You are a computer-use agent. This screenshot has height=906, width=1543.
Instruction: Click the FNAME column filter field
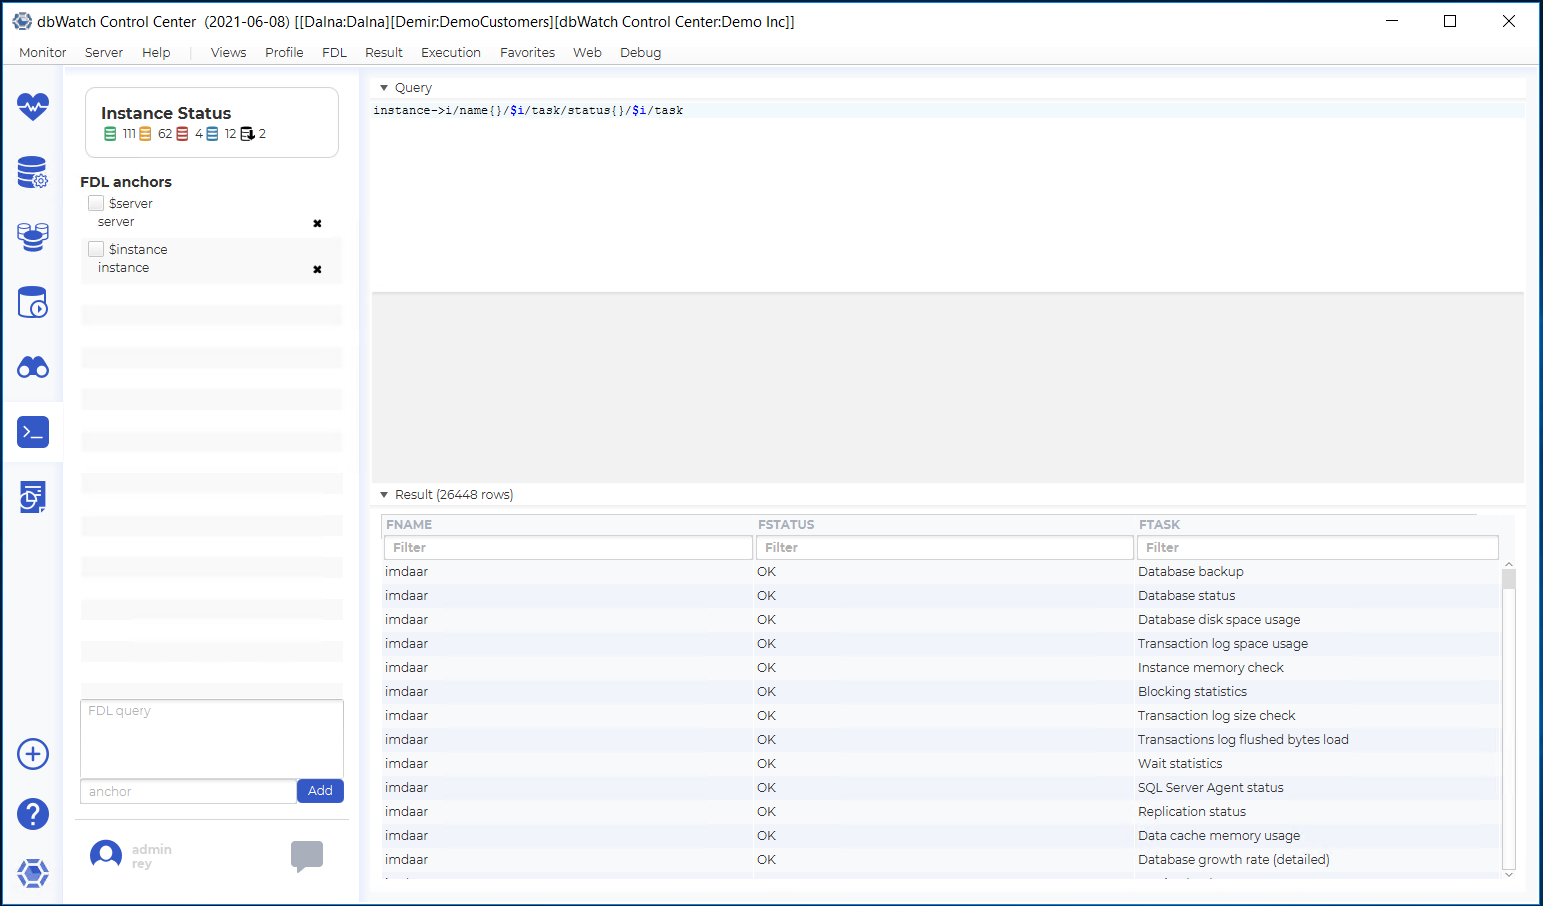click(568, 548)
